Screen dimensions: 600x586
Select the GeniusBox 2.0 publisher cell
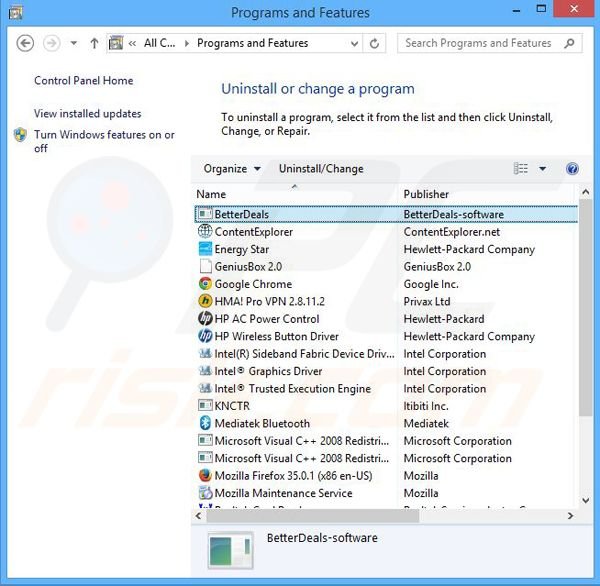tap(437, 266)
